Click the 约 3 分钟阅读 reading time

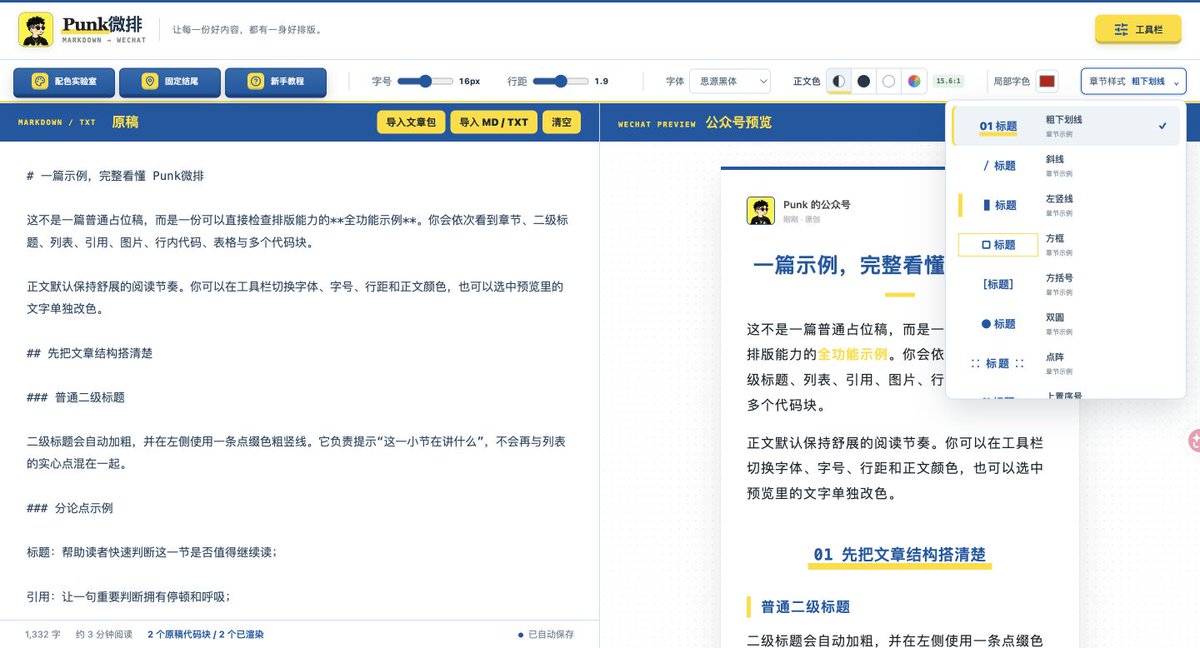point(104,634)
